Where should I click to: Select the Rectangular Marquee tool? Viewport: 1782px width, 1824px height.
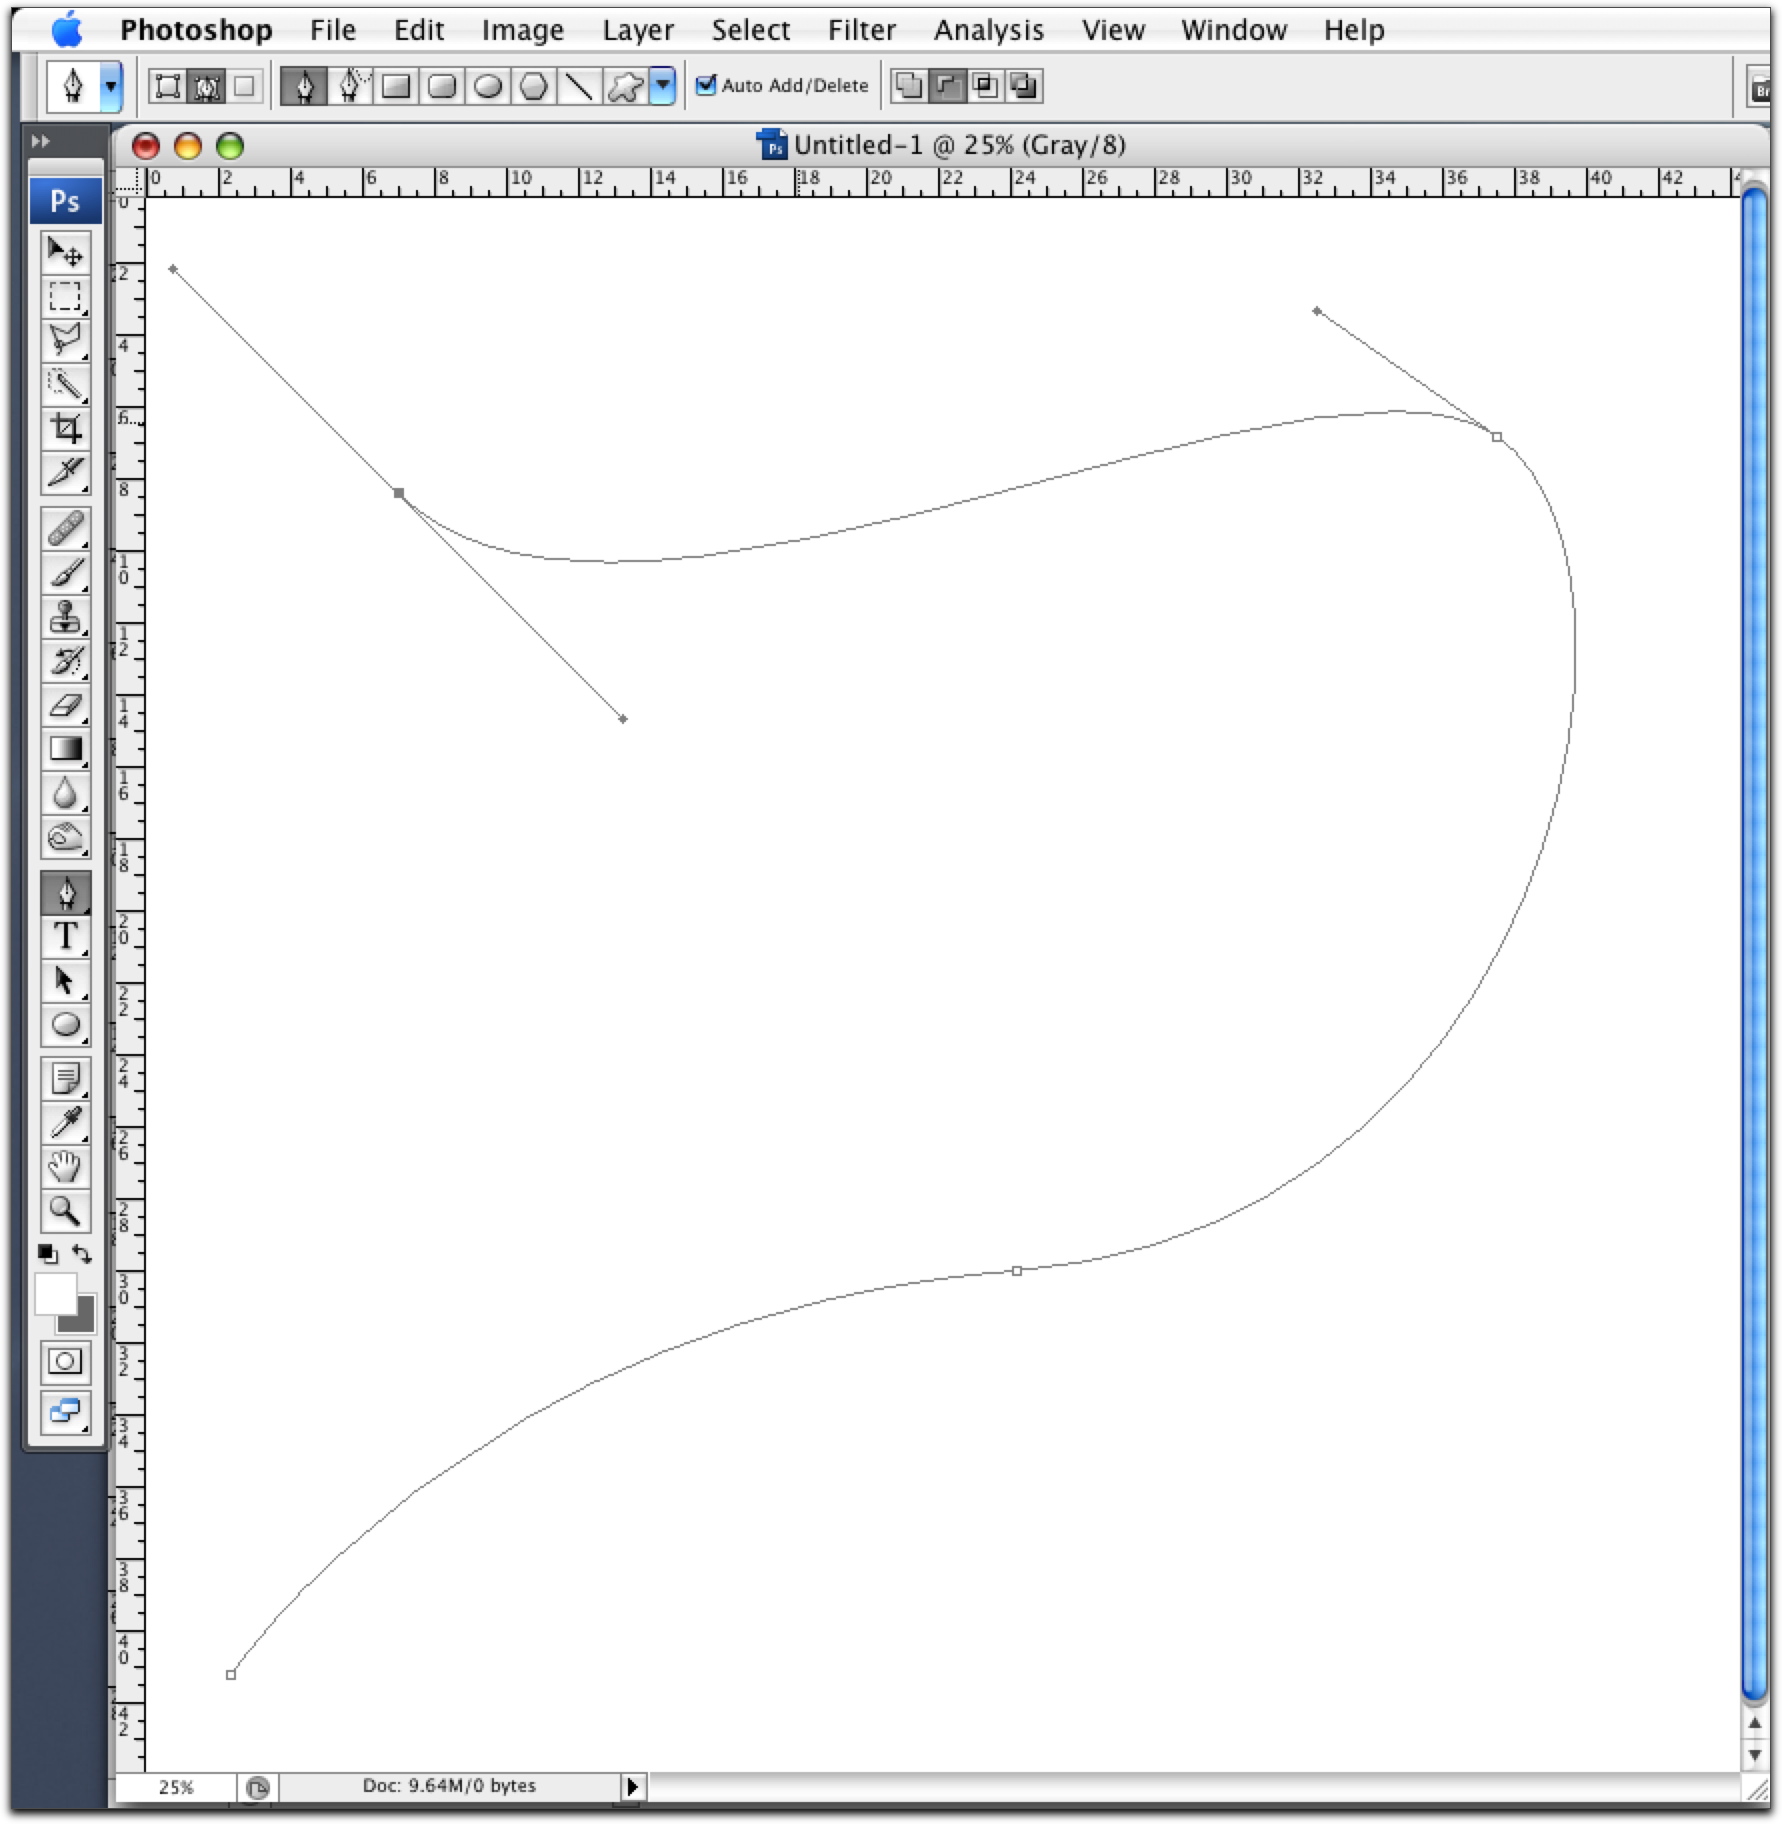pos(65,295)
